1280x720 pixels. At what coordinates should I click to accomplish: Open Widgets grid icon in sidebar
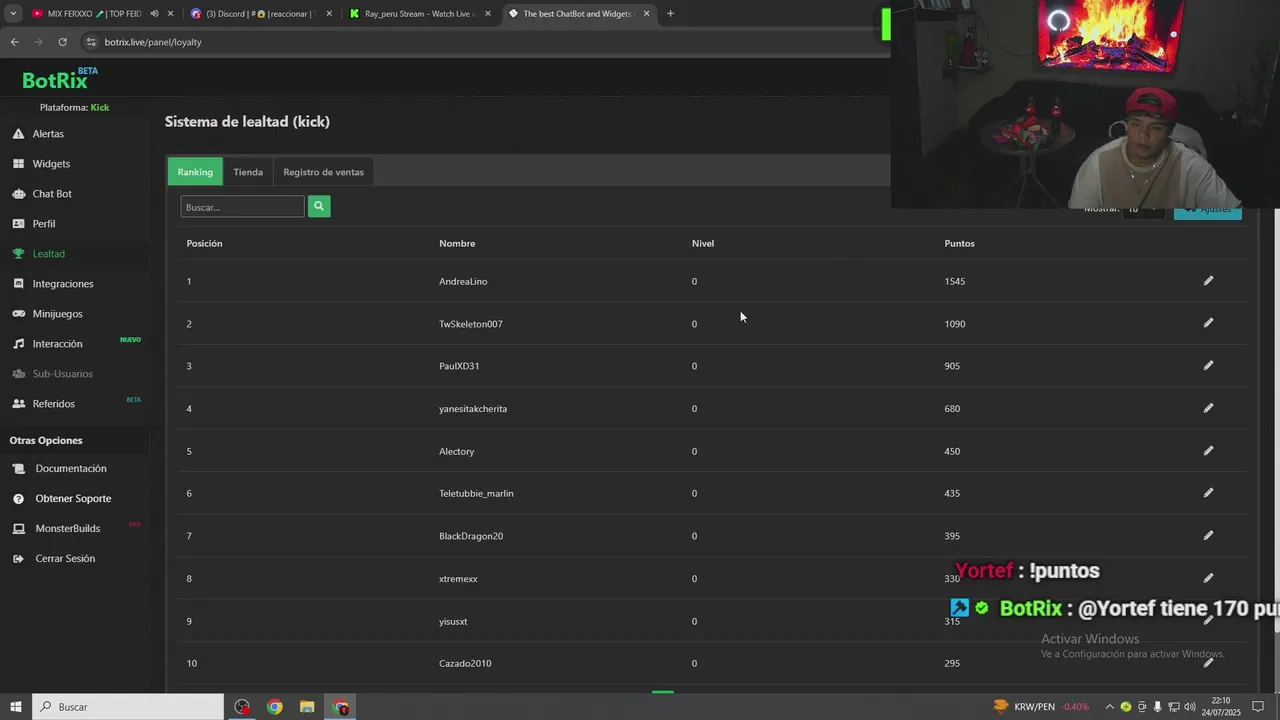pyautogui.click(x=18, y=164)
